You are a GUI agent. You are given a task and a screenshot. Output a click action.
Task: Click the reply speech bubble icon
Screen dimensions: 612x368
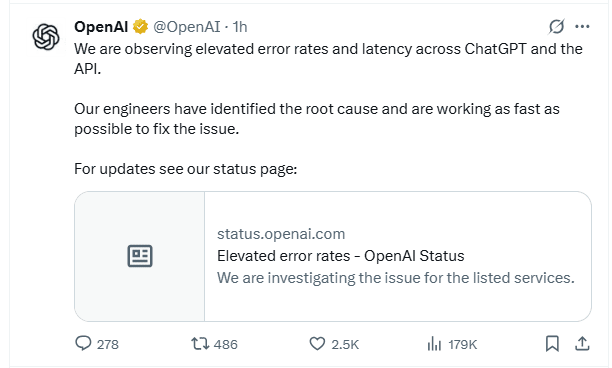click(x=83, y=343)
